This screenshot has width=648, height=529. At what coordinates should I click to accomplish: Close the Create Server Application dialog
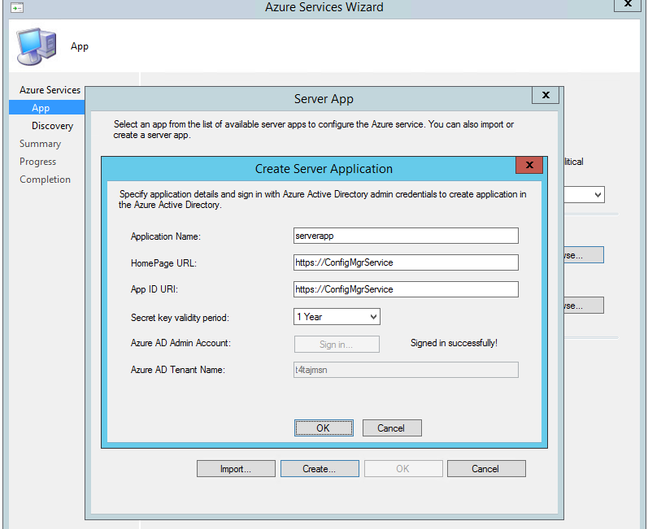pos(529,165)
